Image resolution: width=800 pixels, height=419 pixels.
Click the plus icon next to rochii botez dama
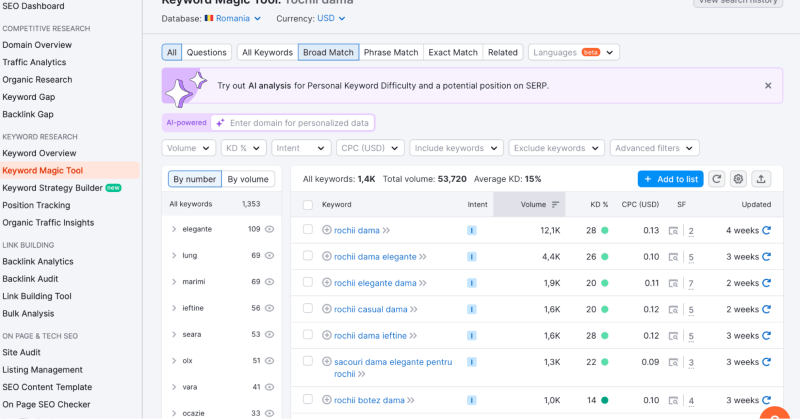[x=327, y=400]
